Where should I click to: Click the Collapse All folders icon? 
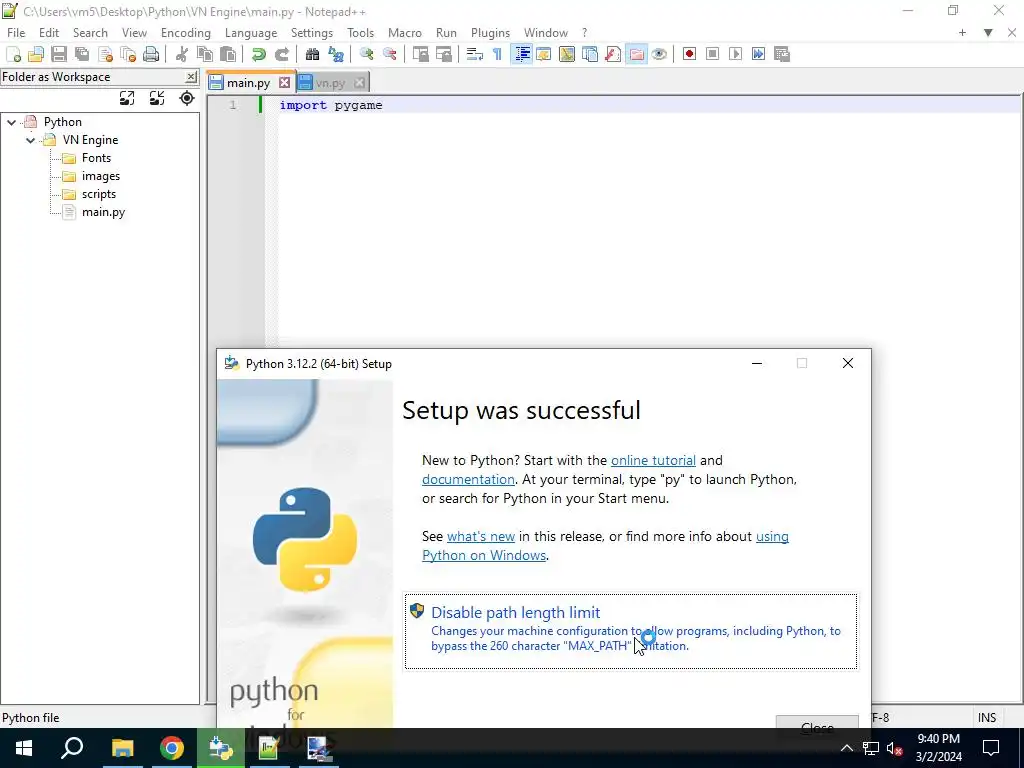pyautogui.click(x=157, y=98)
